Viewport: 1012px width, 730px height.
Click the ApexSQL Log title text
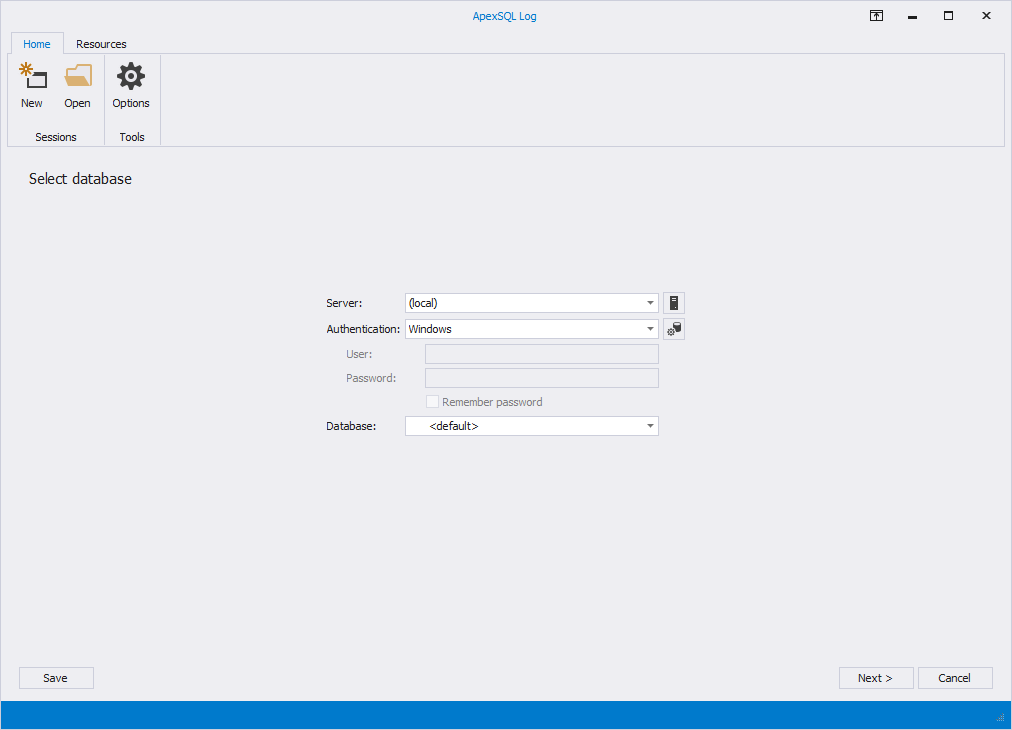point(504,16)
